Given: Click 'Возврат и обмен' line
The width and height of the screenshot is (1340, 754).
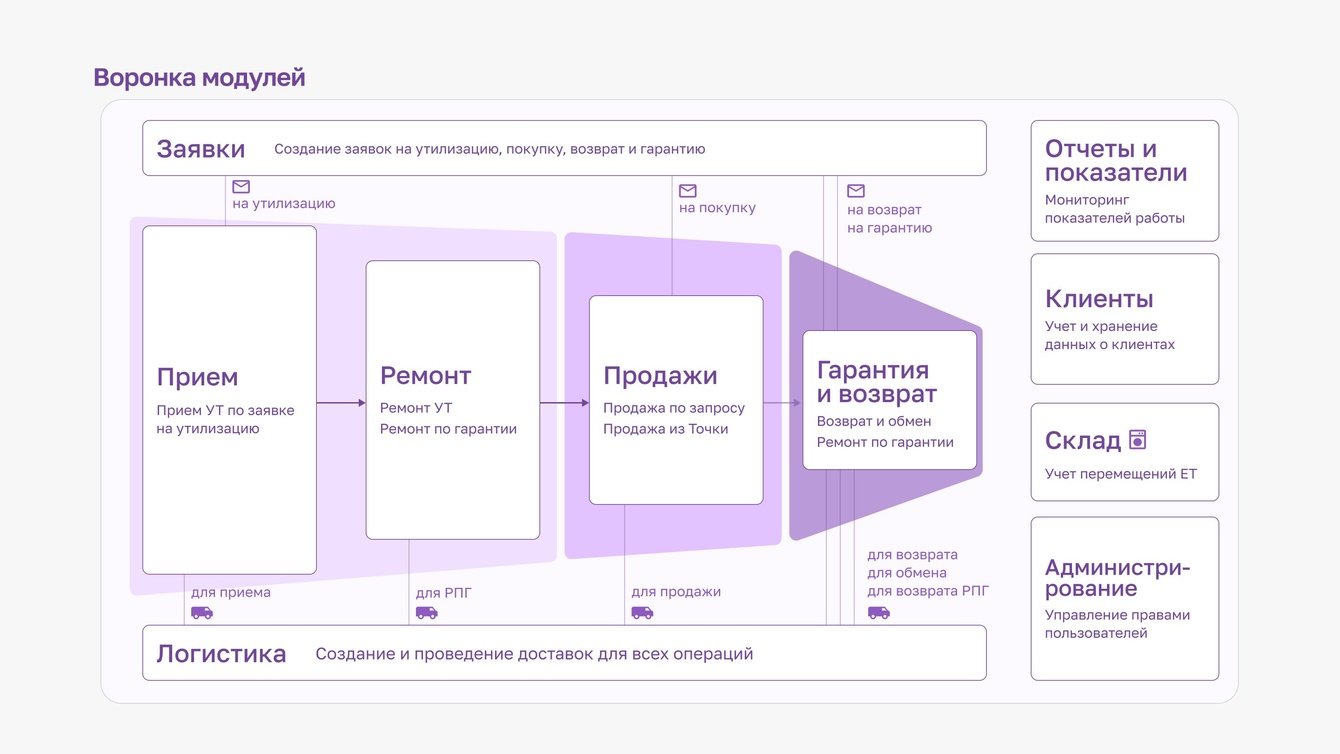Looking at the screenshot, I should click(x=873, y=421).
